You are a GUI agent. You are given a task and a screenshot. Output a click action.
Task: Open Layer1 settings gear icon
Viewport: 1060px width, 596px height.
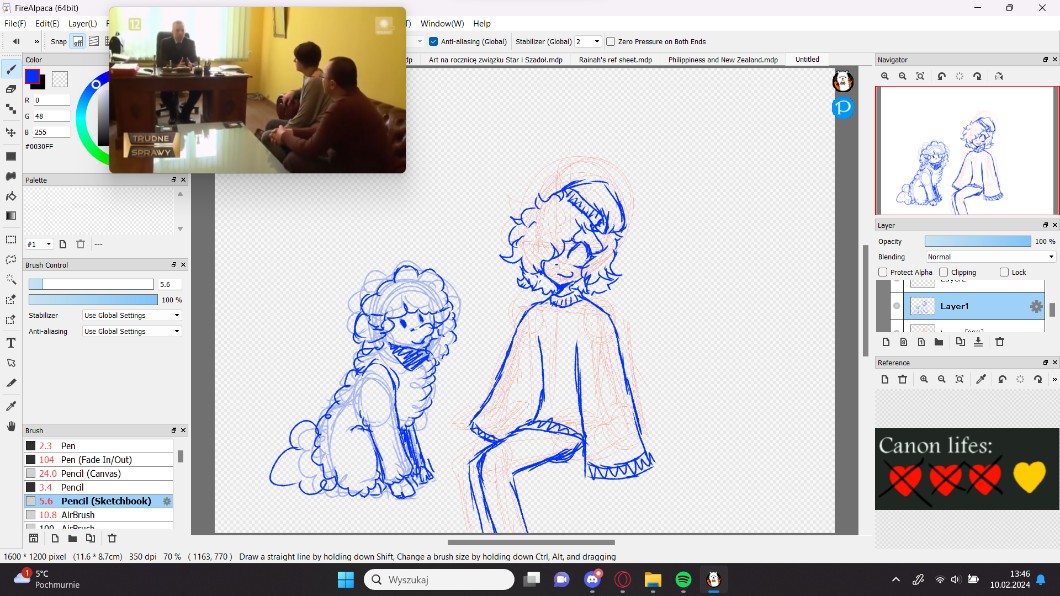(1036, 306)
